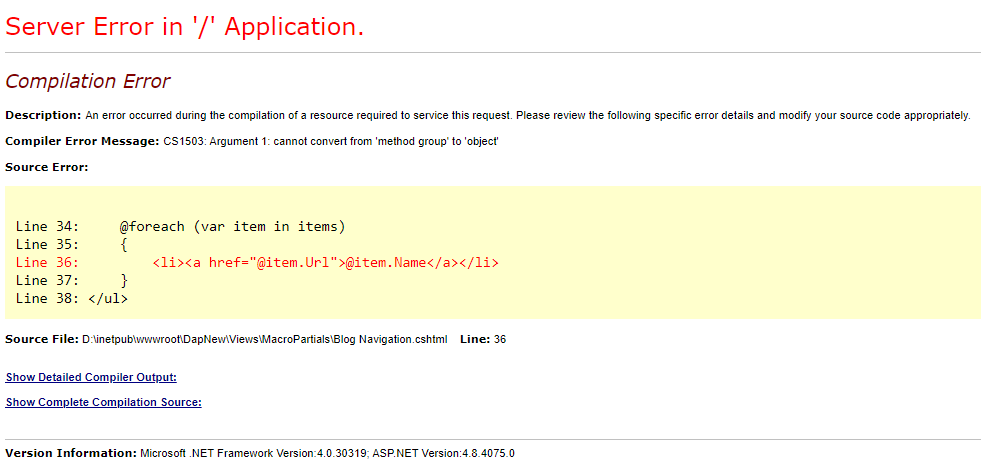Expand Show Complete Compilation Source link
The image size is (981, 470).
pyautogui.click(x=103, y=402)
